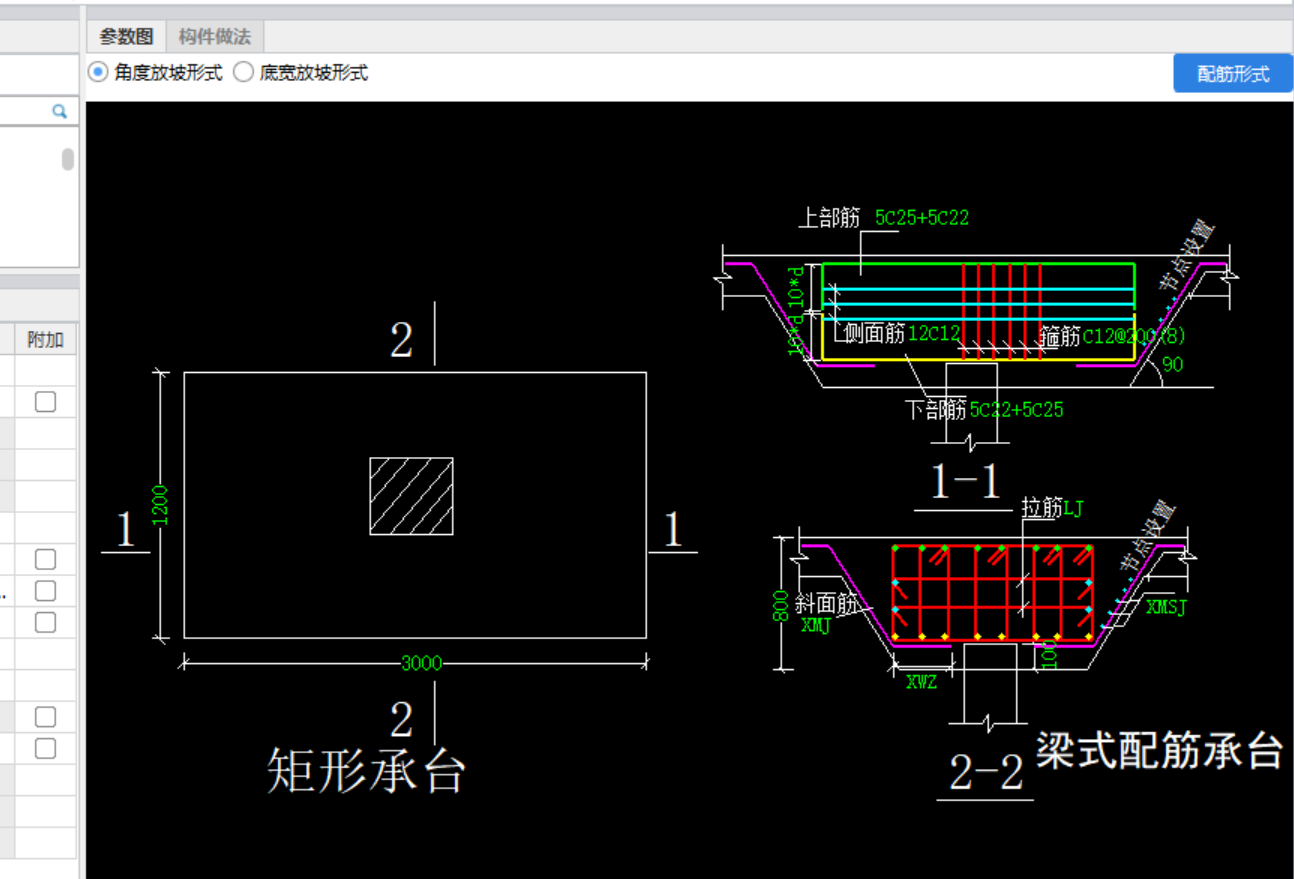Click the search magnifier icon

(x=59, y=111)
